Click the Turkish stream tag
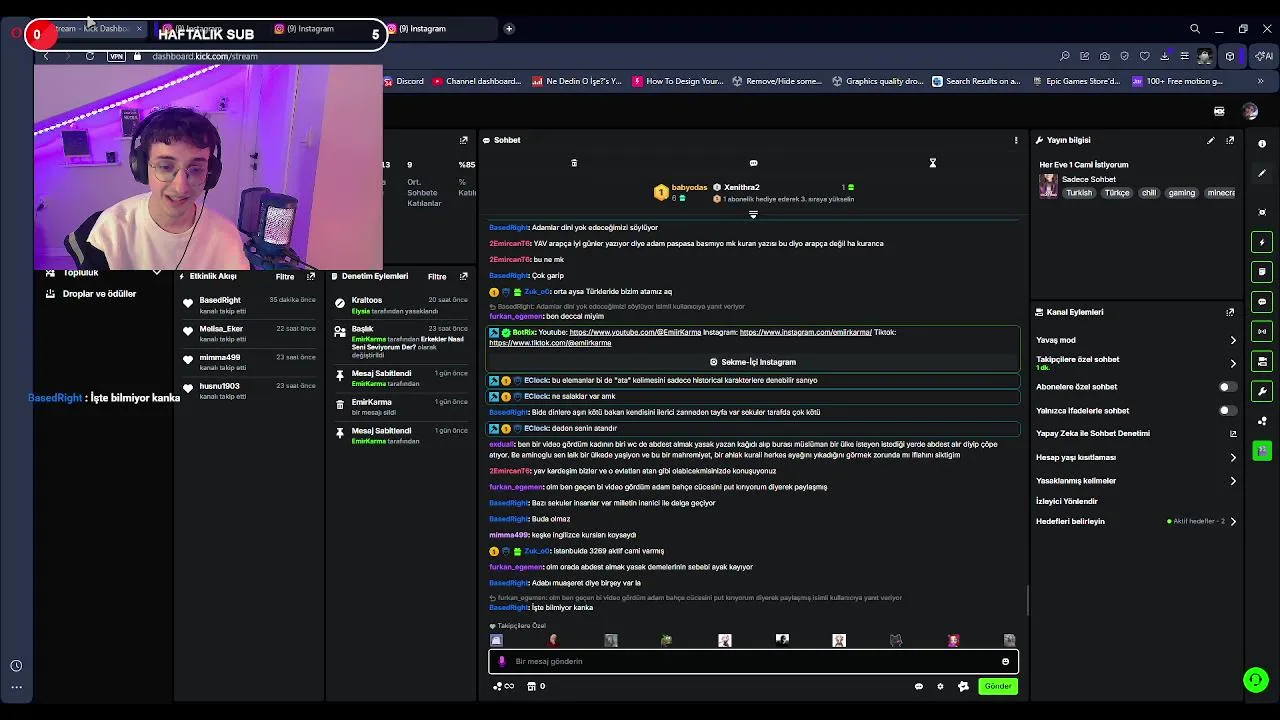1280x720 pixels. (1079, 193)
